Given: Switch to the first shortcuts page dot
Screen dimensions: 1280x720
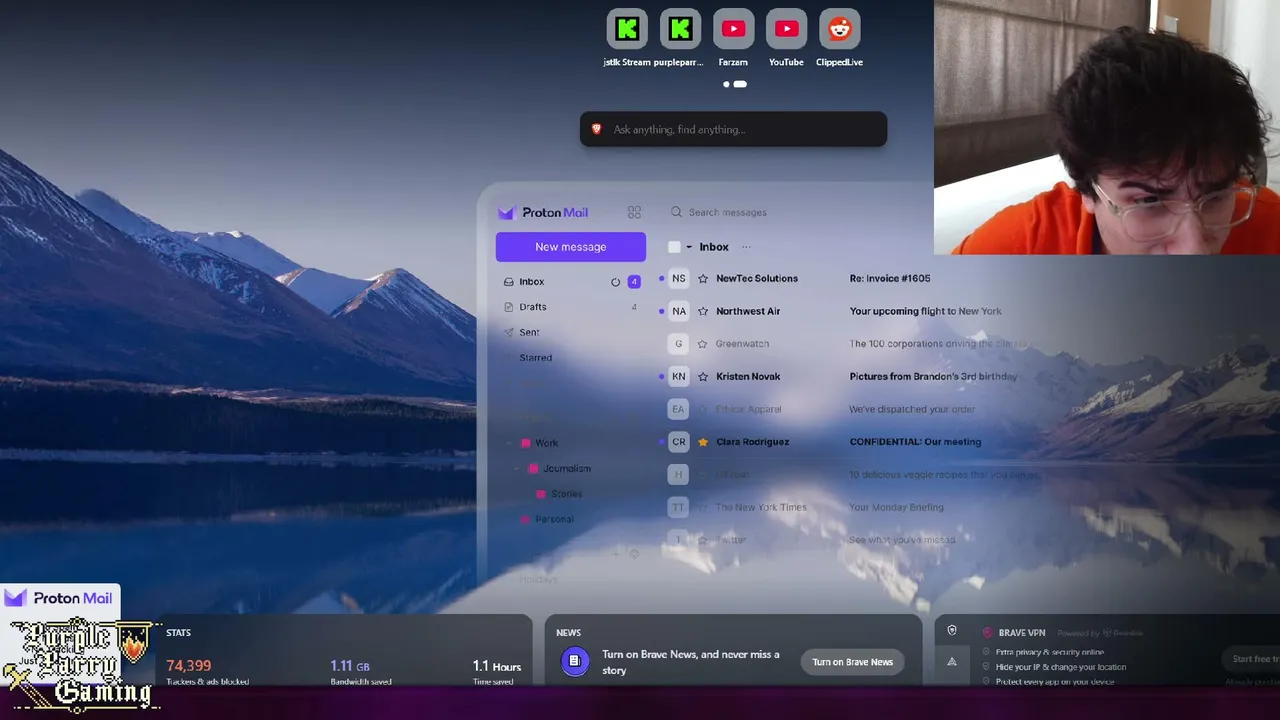Looking at the screenshot, I should tap(726, 84).
